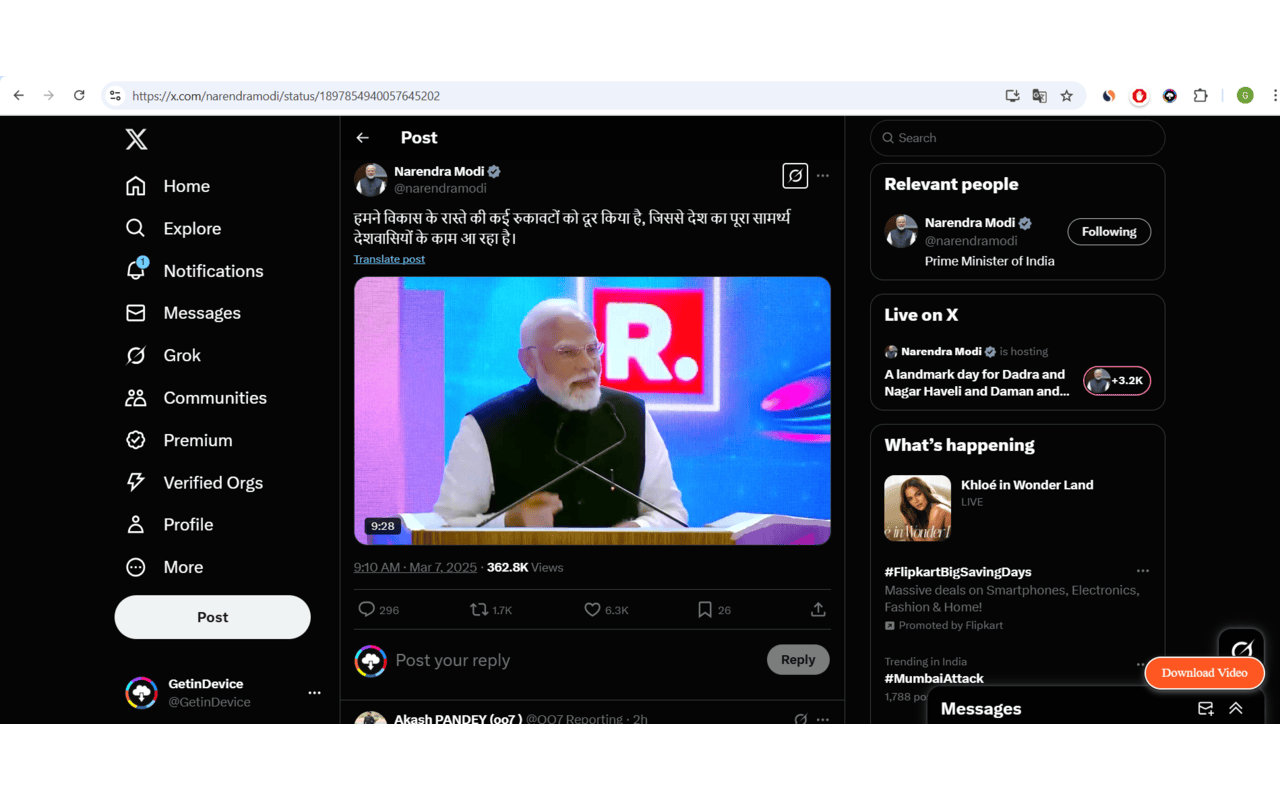Open Verified Orgs from sidebar
Screen dimensions: 1280x800
194,482
